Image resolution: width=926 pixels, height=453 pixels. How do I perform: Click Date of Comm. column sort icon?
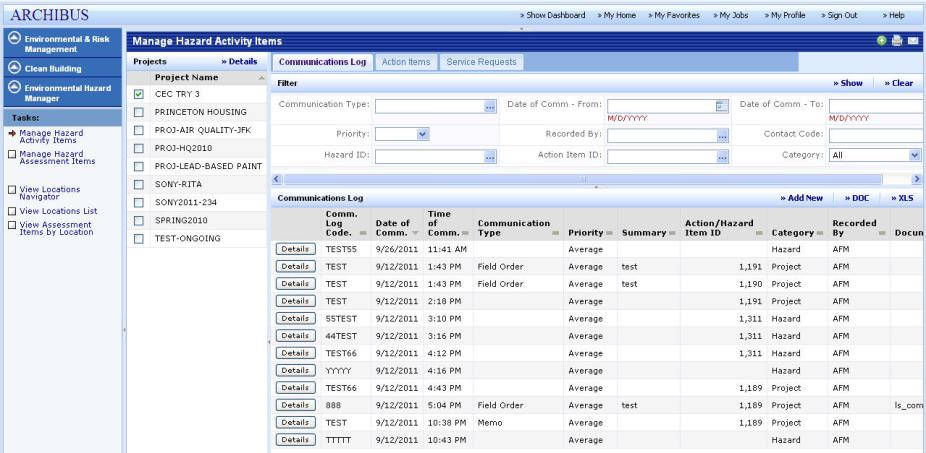[x=415, y=233]
